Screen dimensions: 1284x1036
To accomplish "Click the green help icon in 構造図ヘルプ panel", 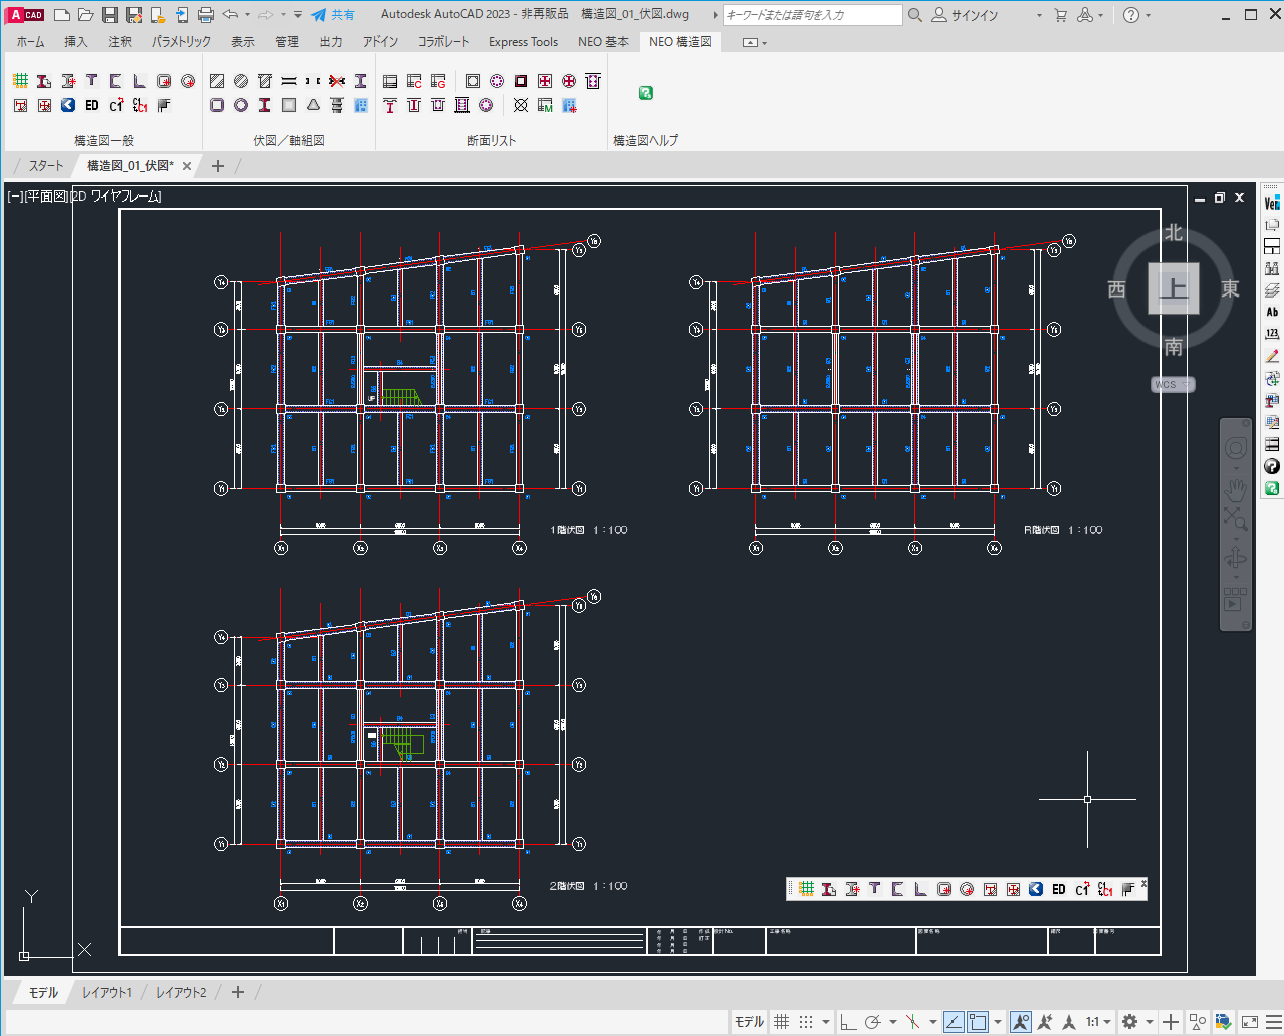I will [646, 93].
